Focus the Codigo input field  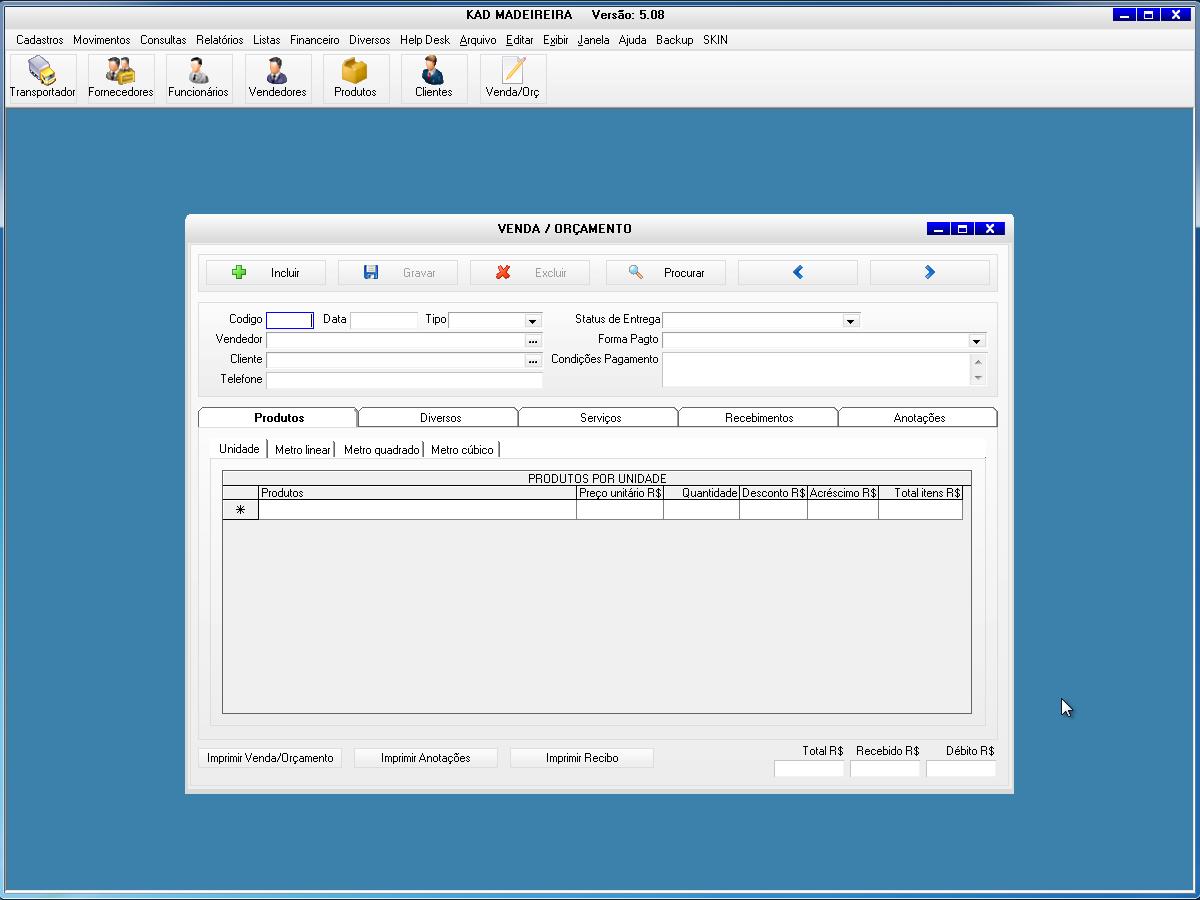pyautogui.click(x=290, y=320)
